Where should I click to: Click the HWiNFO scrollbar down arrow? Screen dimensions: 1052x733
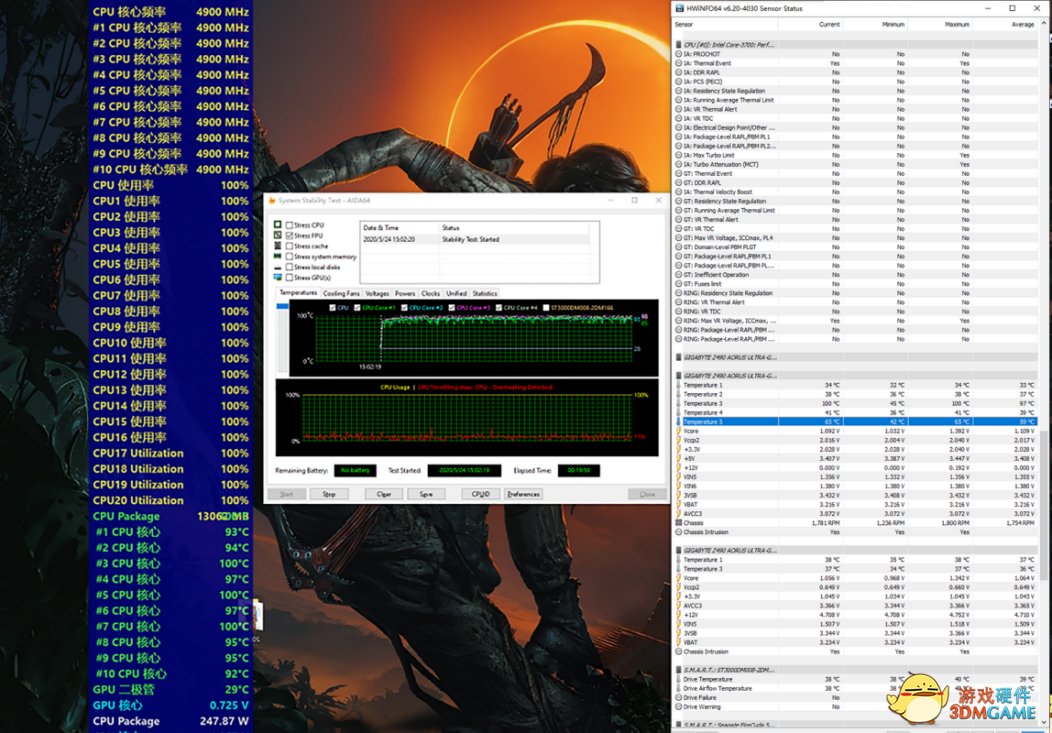point(1045,722)
